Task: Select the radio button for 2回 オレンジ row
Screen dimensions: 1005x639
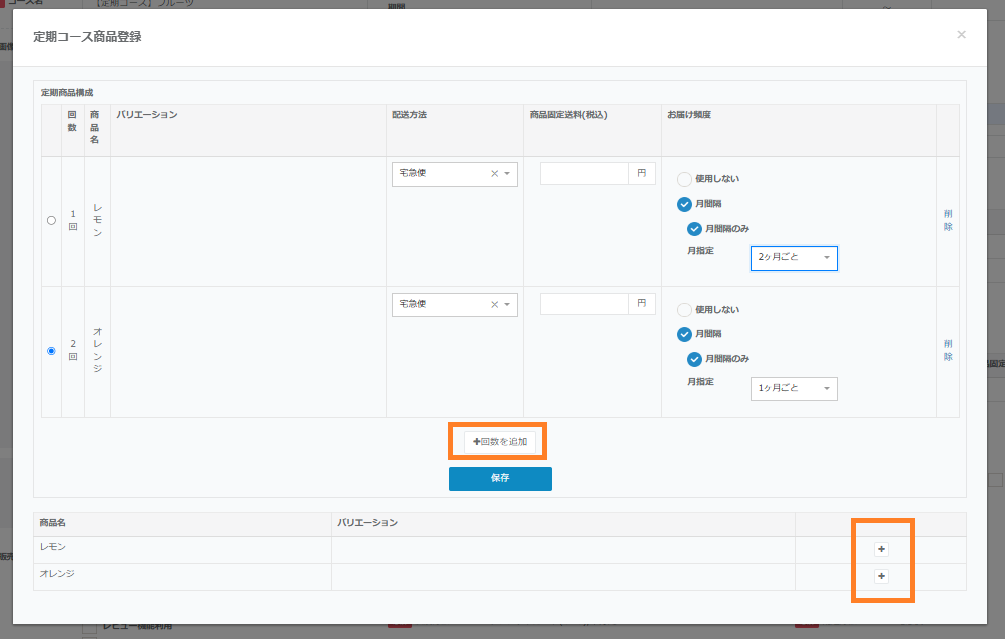Action: [x=51, y=351]
